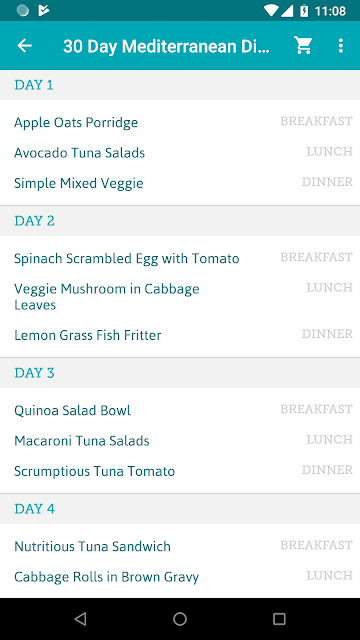Select Cabbage Rolls in Brown Gravy
This screenshot has width=360, height=640.
point(180,577)
